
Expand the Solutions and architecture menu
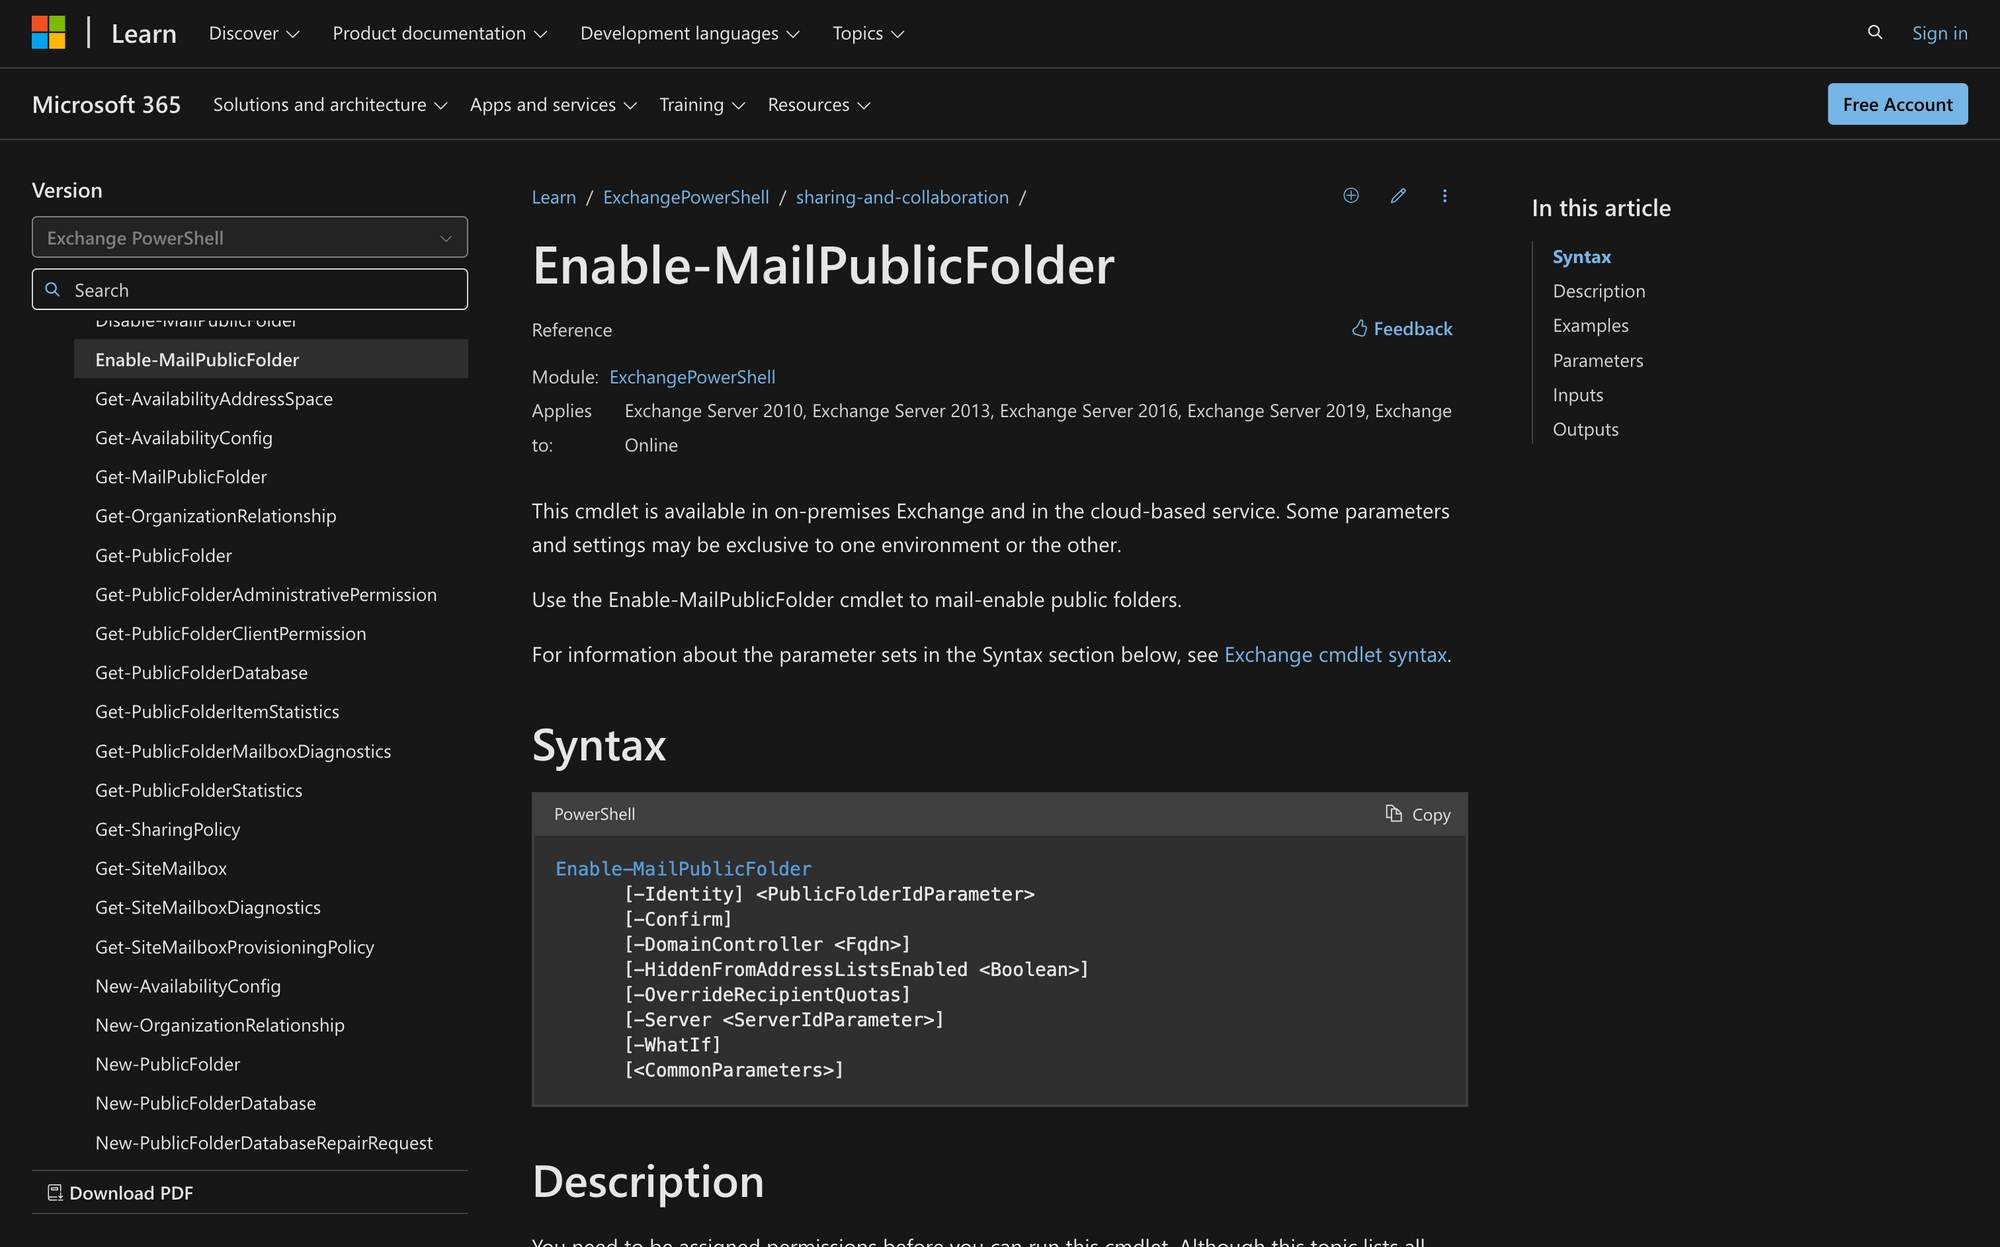[x=330, y=103]
